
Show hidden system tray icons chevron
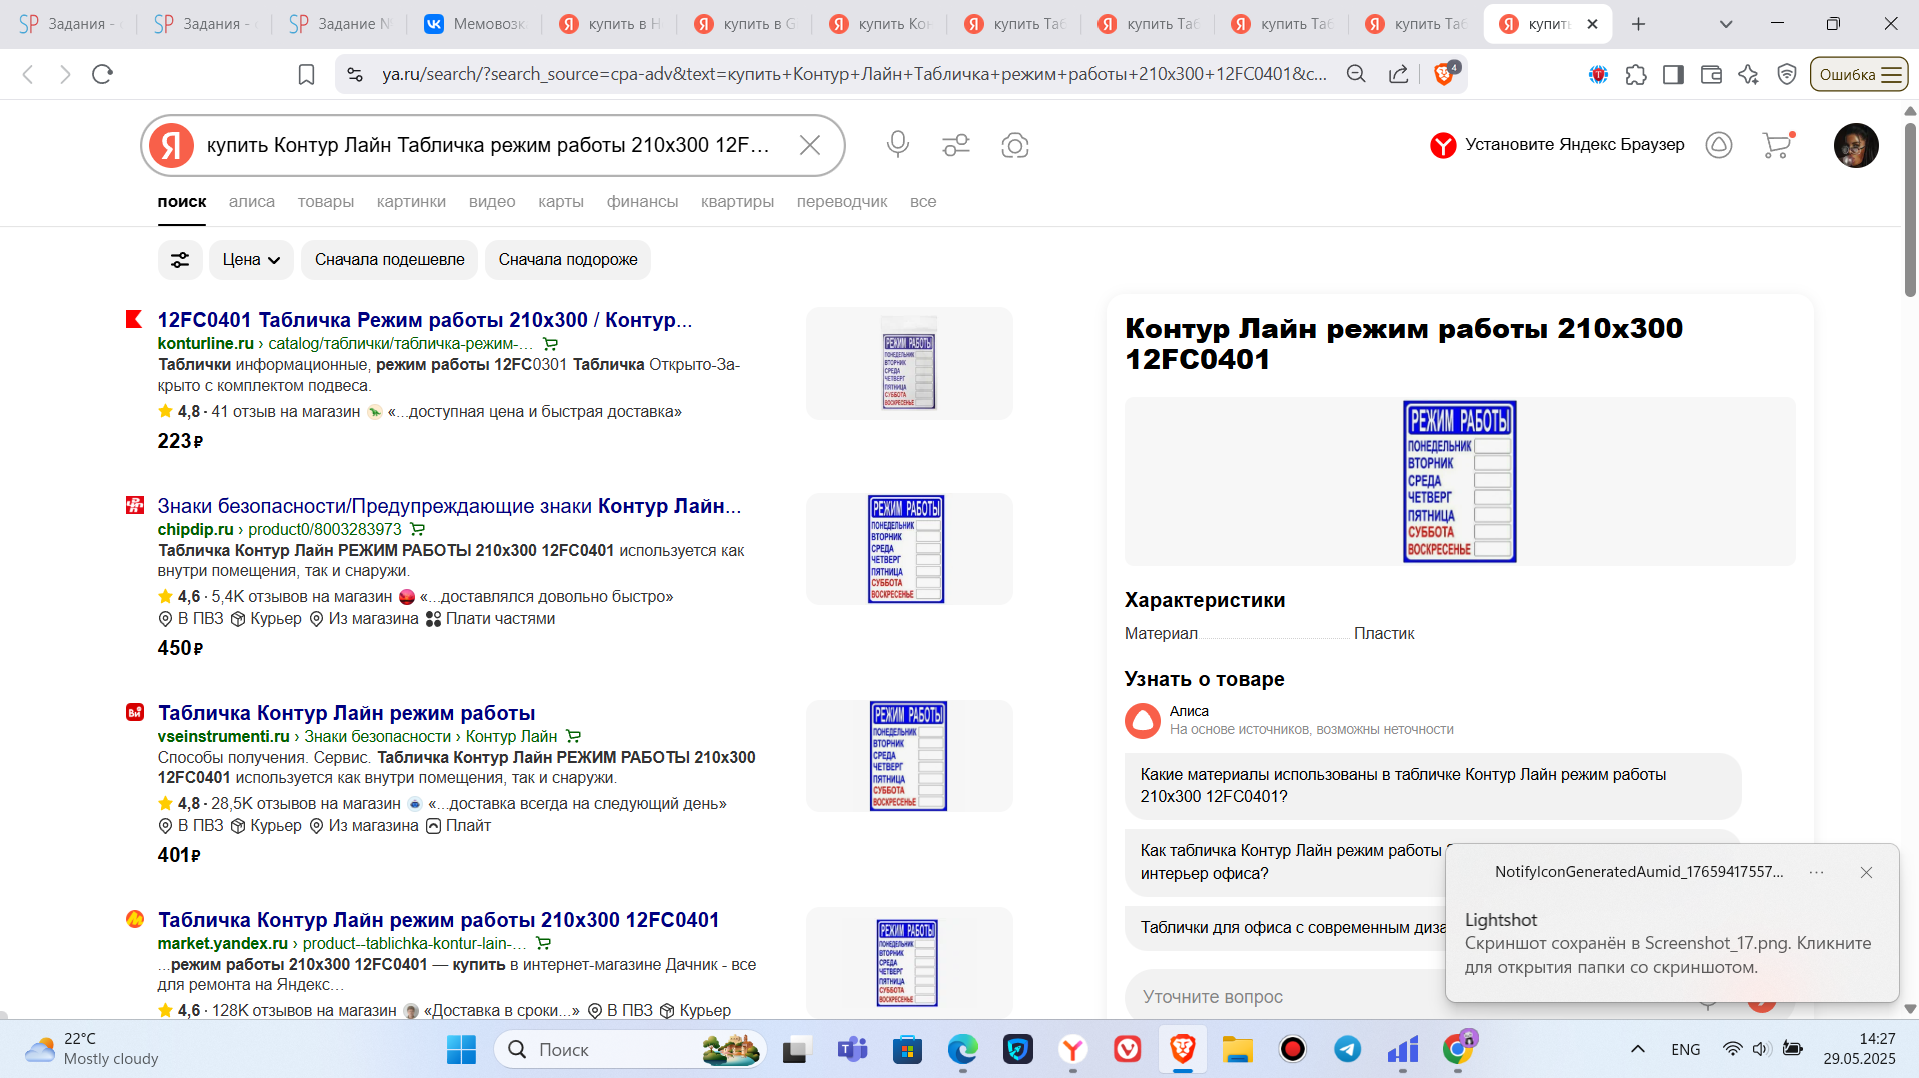tap(1638, 1049)
